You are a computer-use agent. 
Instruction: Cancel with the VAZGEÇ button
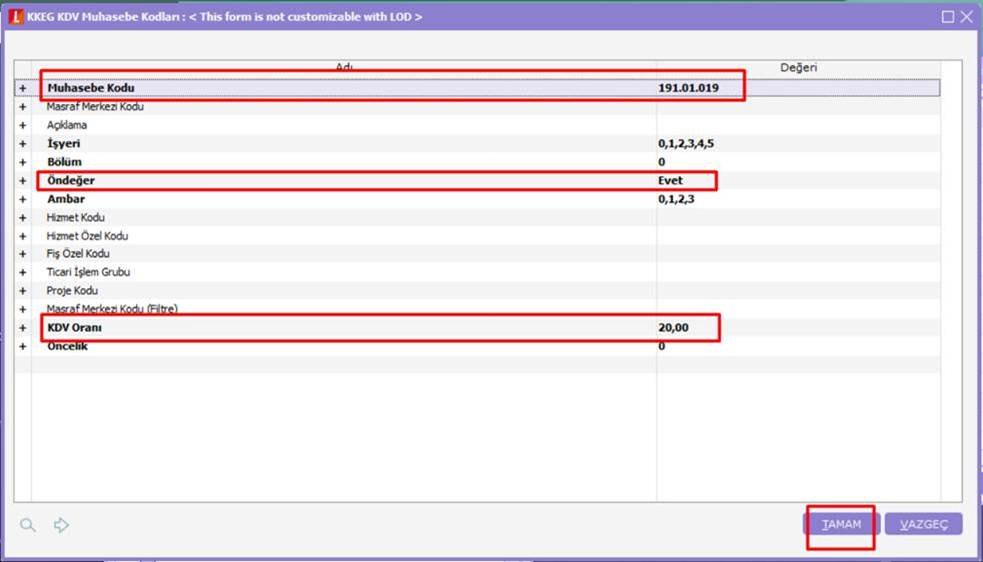923,524
